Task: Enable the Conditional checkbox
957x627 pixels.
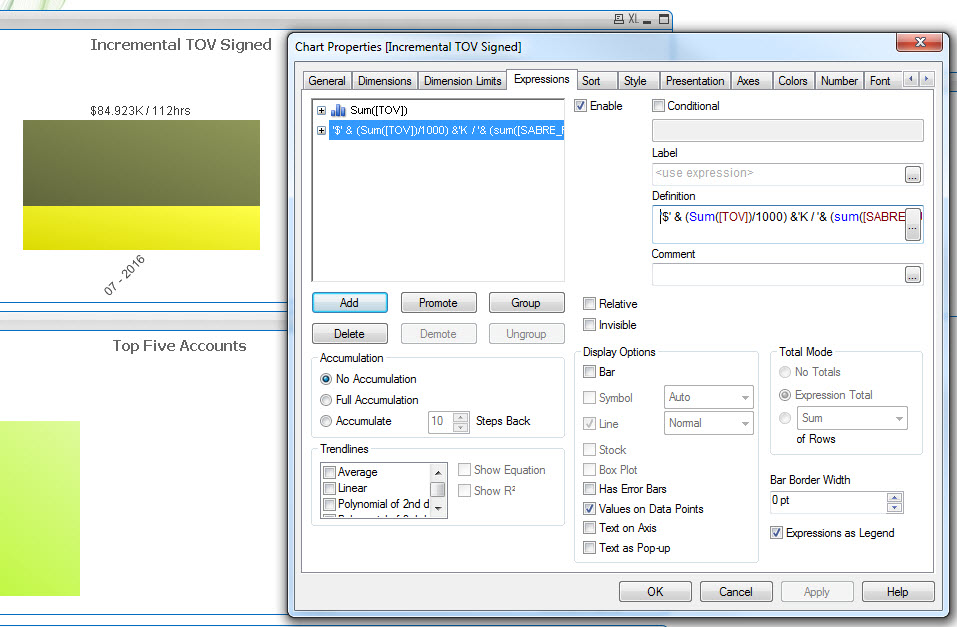Action: pos(658,106)
